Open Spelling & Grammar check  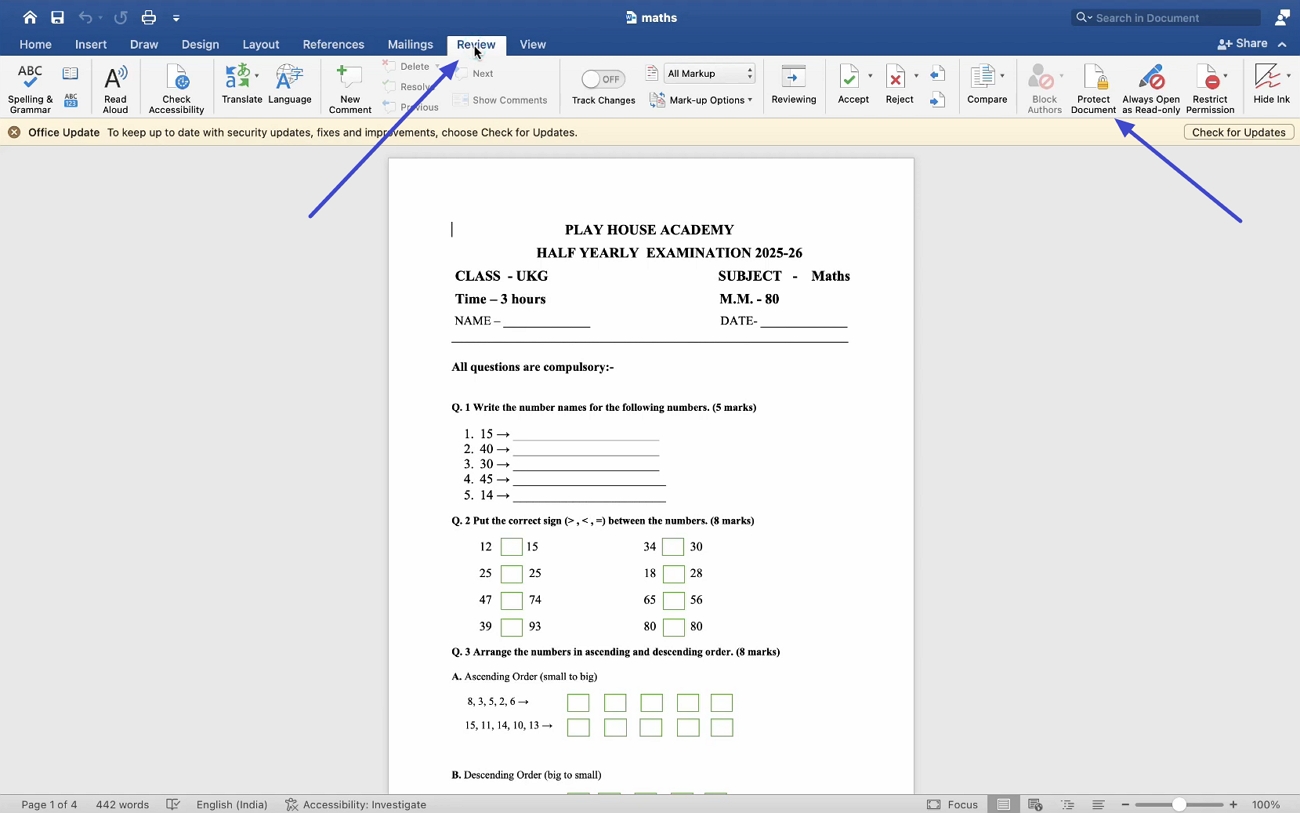(30, 88)
